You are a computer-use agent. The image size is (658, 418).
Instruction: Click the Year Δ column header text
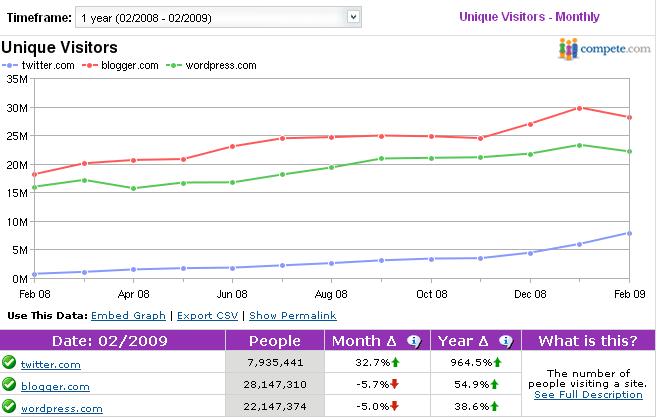(463, 341)
